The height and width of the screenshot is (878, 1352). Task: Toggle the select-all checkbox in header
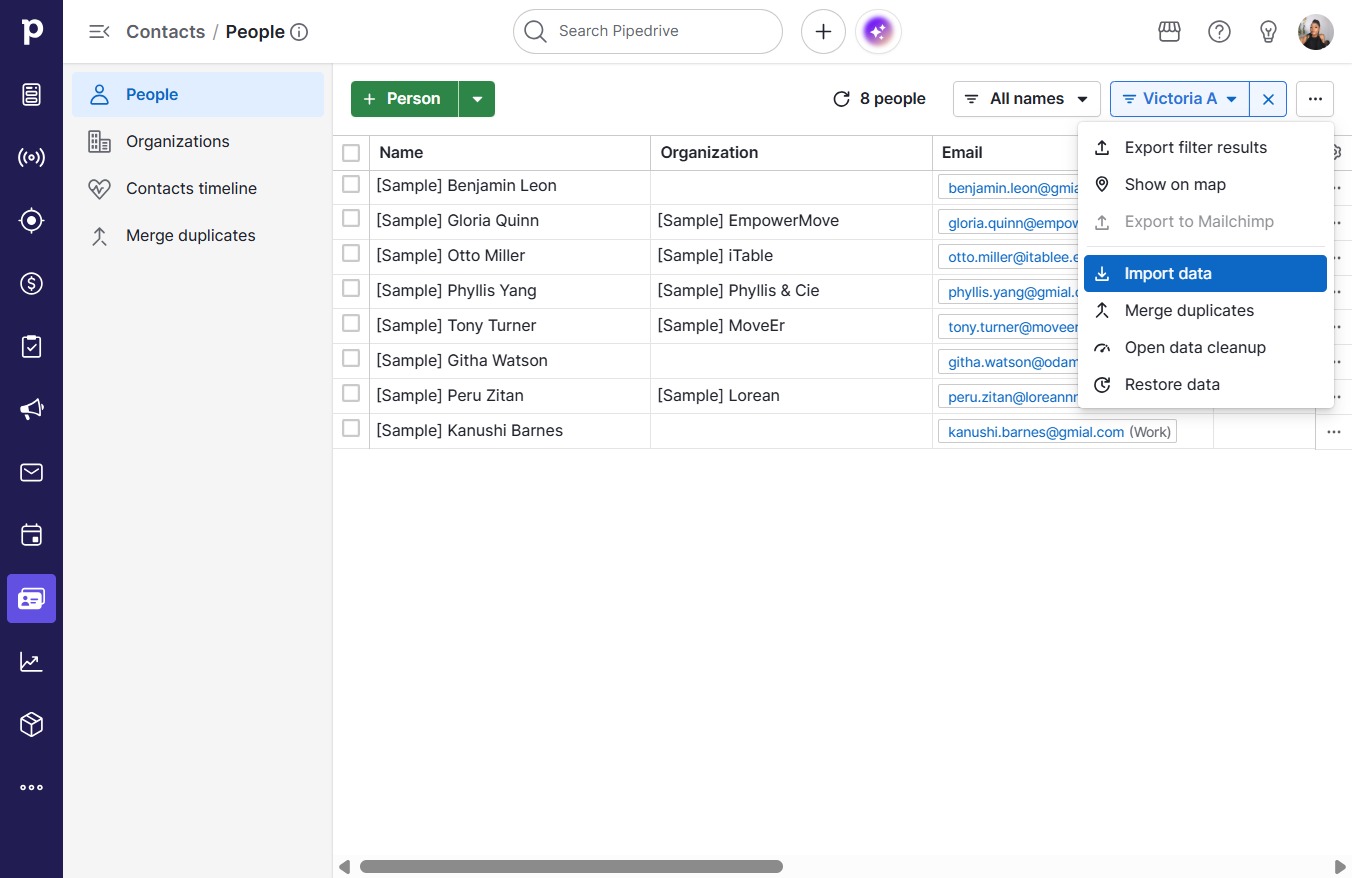click(351, 153)
